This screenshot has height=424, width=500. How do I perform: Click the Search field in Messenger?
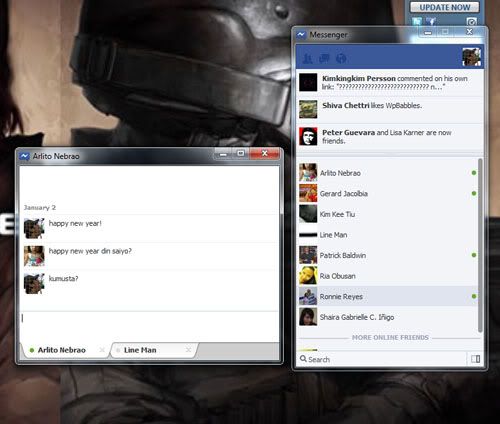pyautogui.click(x=382, y=359)
